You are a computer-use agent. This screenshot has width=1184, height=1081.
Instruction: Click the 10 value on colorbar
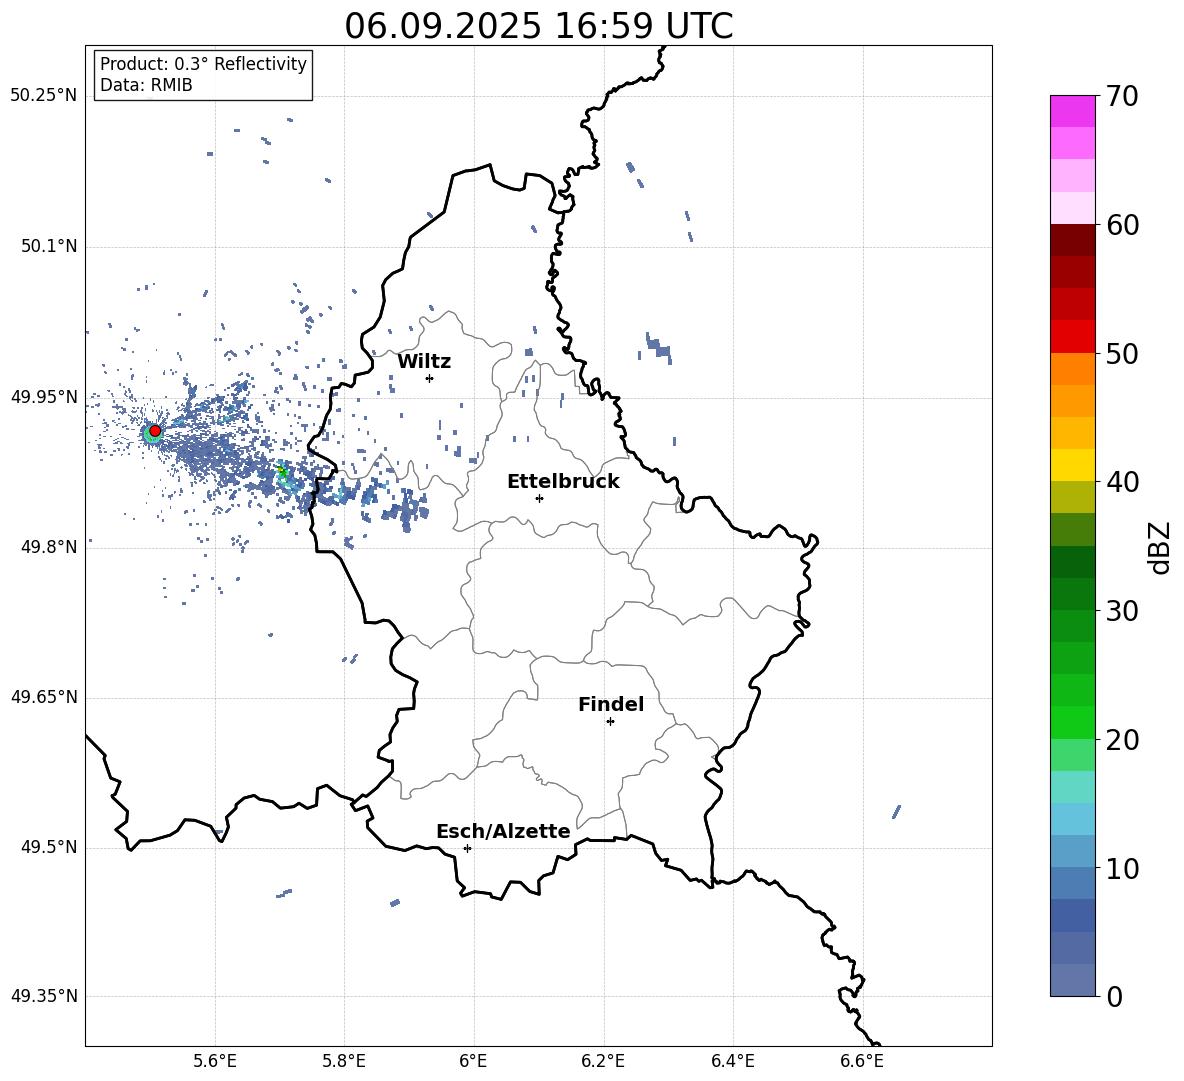coord(1122,868)
